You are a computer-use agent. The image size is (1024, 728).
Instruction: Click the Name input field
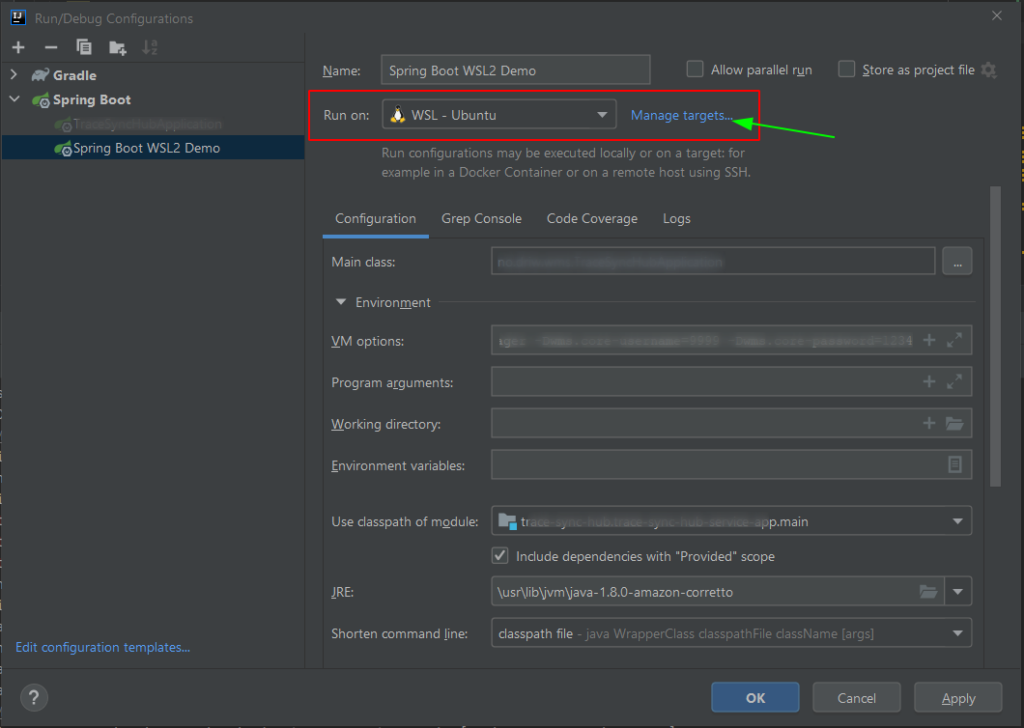(515, 70)
